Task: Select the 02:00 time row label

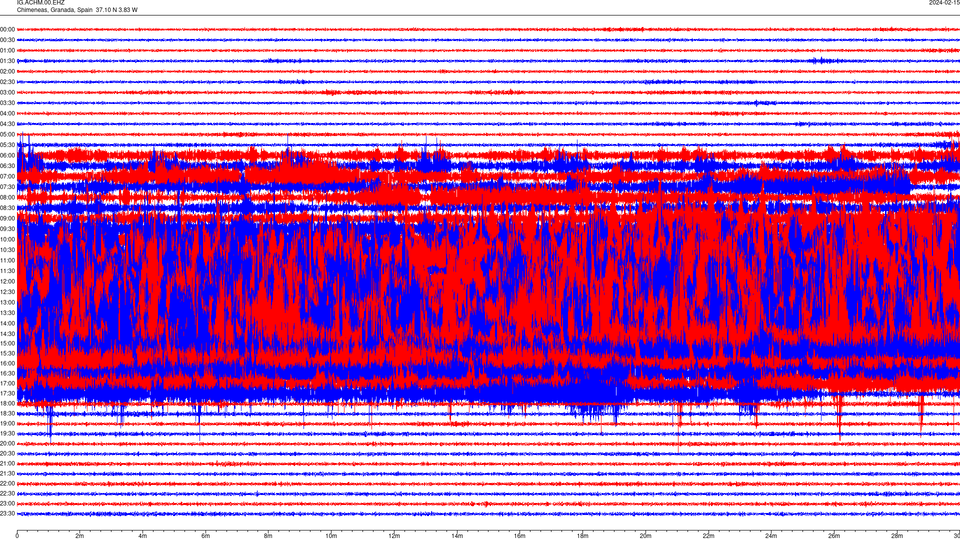Action: [x=7, y=72]
